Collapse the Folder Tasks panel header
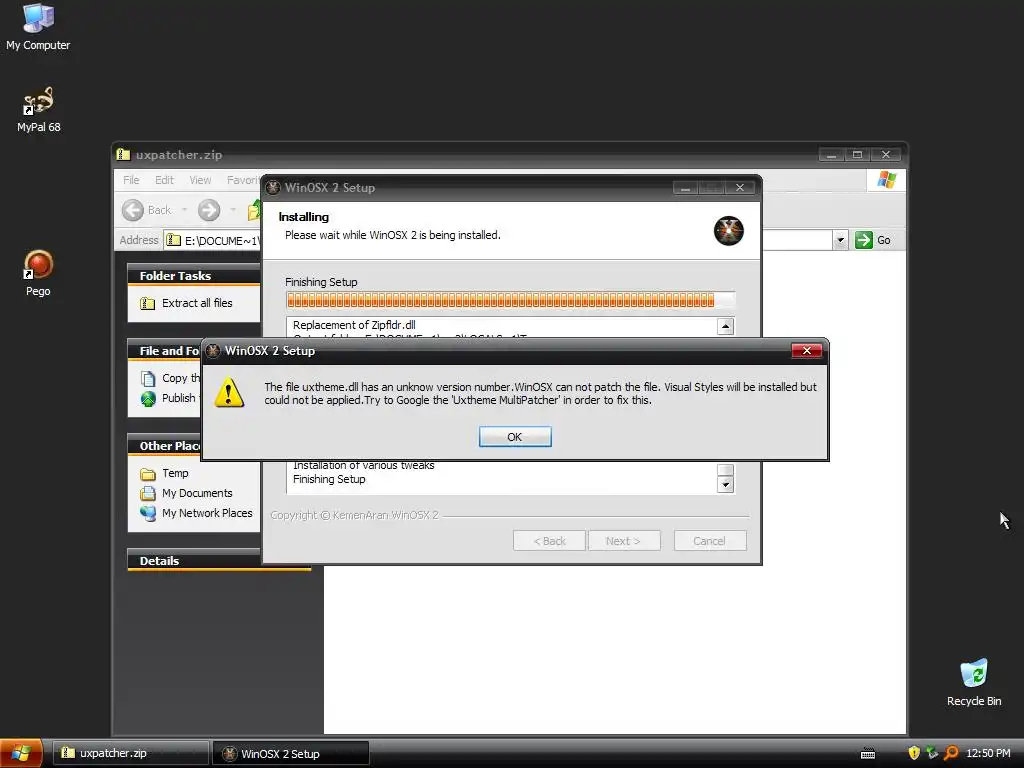This screenshot has width=1024, height=768. pyautogui.click(x=193, y=276)
